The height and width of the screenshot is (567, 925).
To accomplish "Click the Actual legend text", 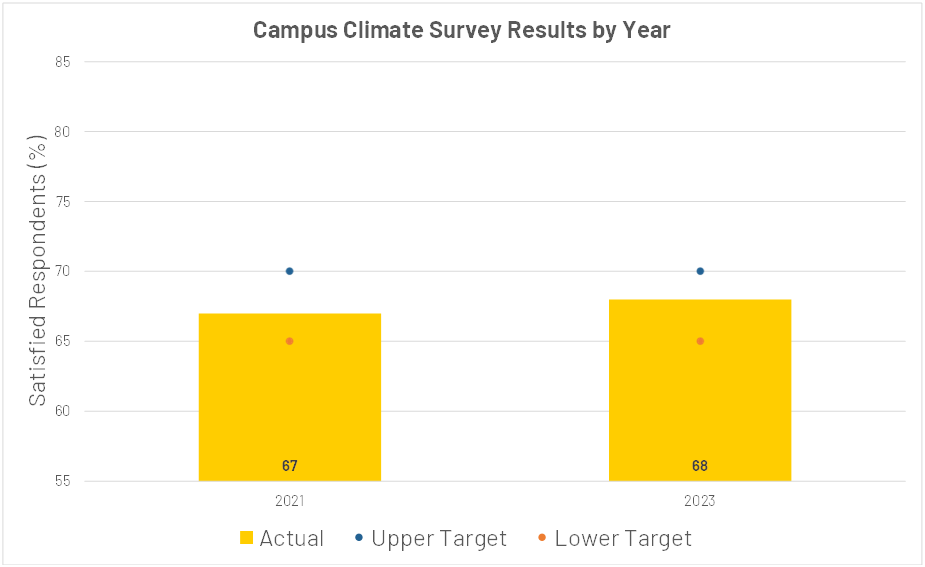I will (291, 538).
